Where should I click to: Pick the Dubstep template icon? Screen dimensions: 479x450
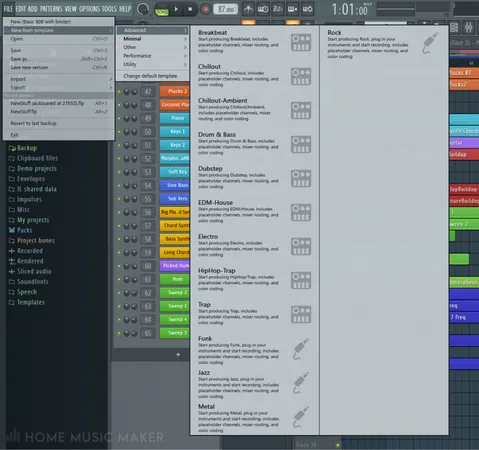(x=301, y=179)
